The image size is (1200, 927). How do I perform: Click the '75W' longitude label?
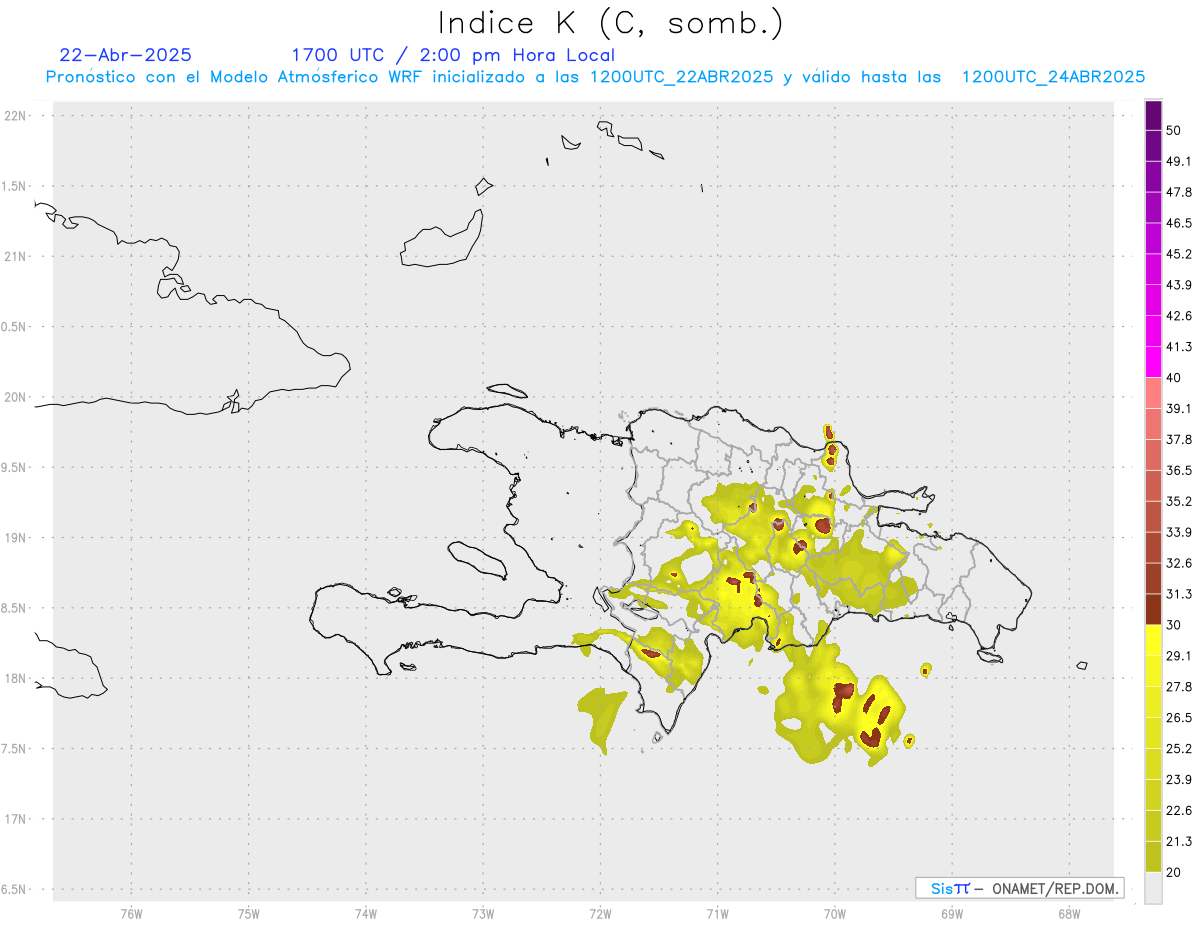click(x=248, y=913)
